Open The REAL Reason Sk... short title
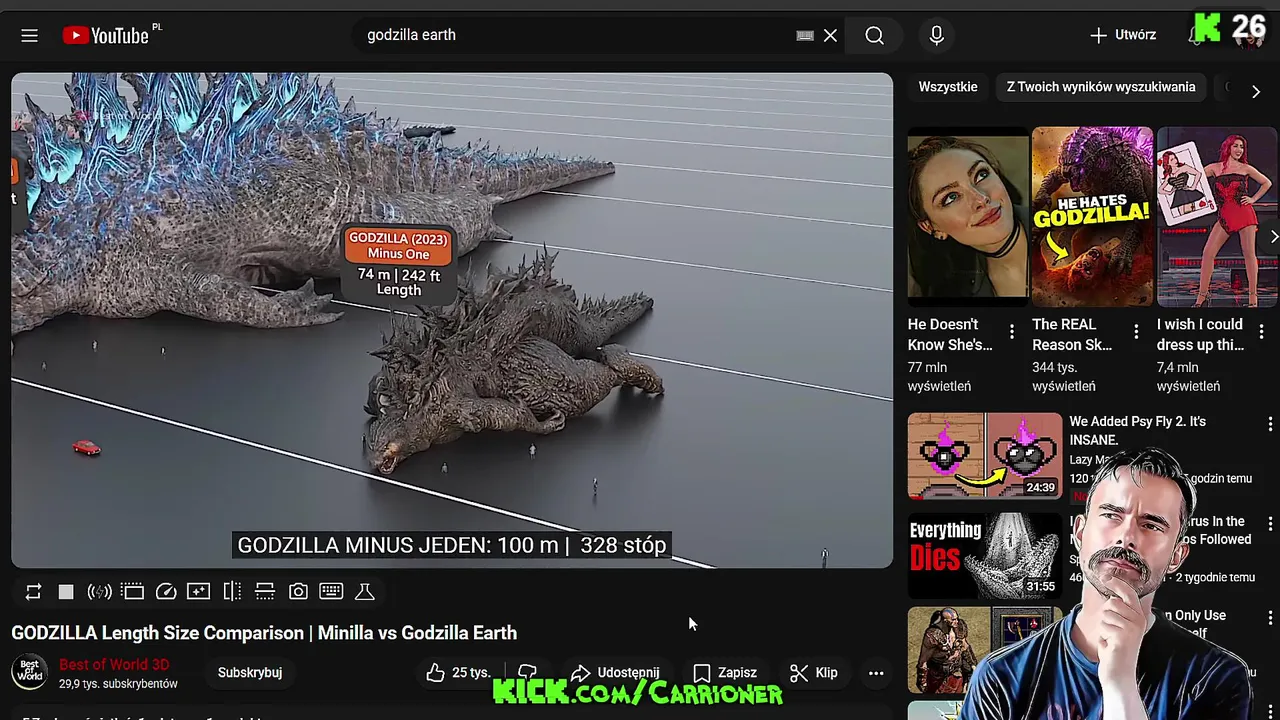This screenshot has width=1280, height=720. point(1072,335)
